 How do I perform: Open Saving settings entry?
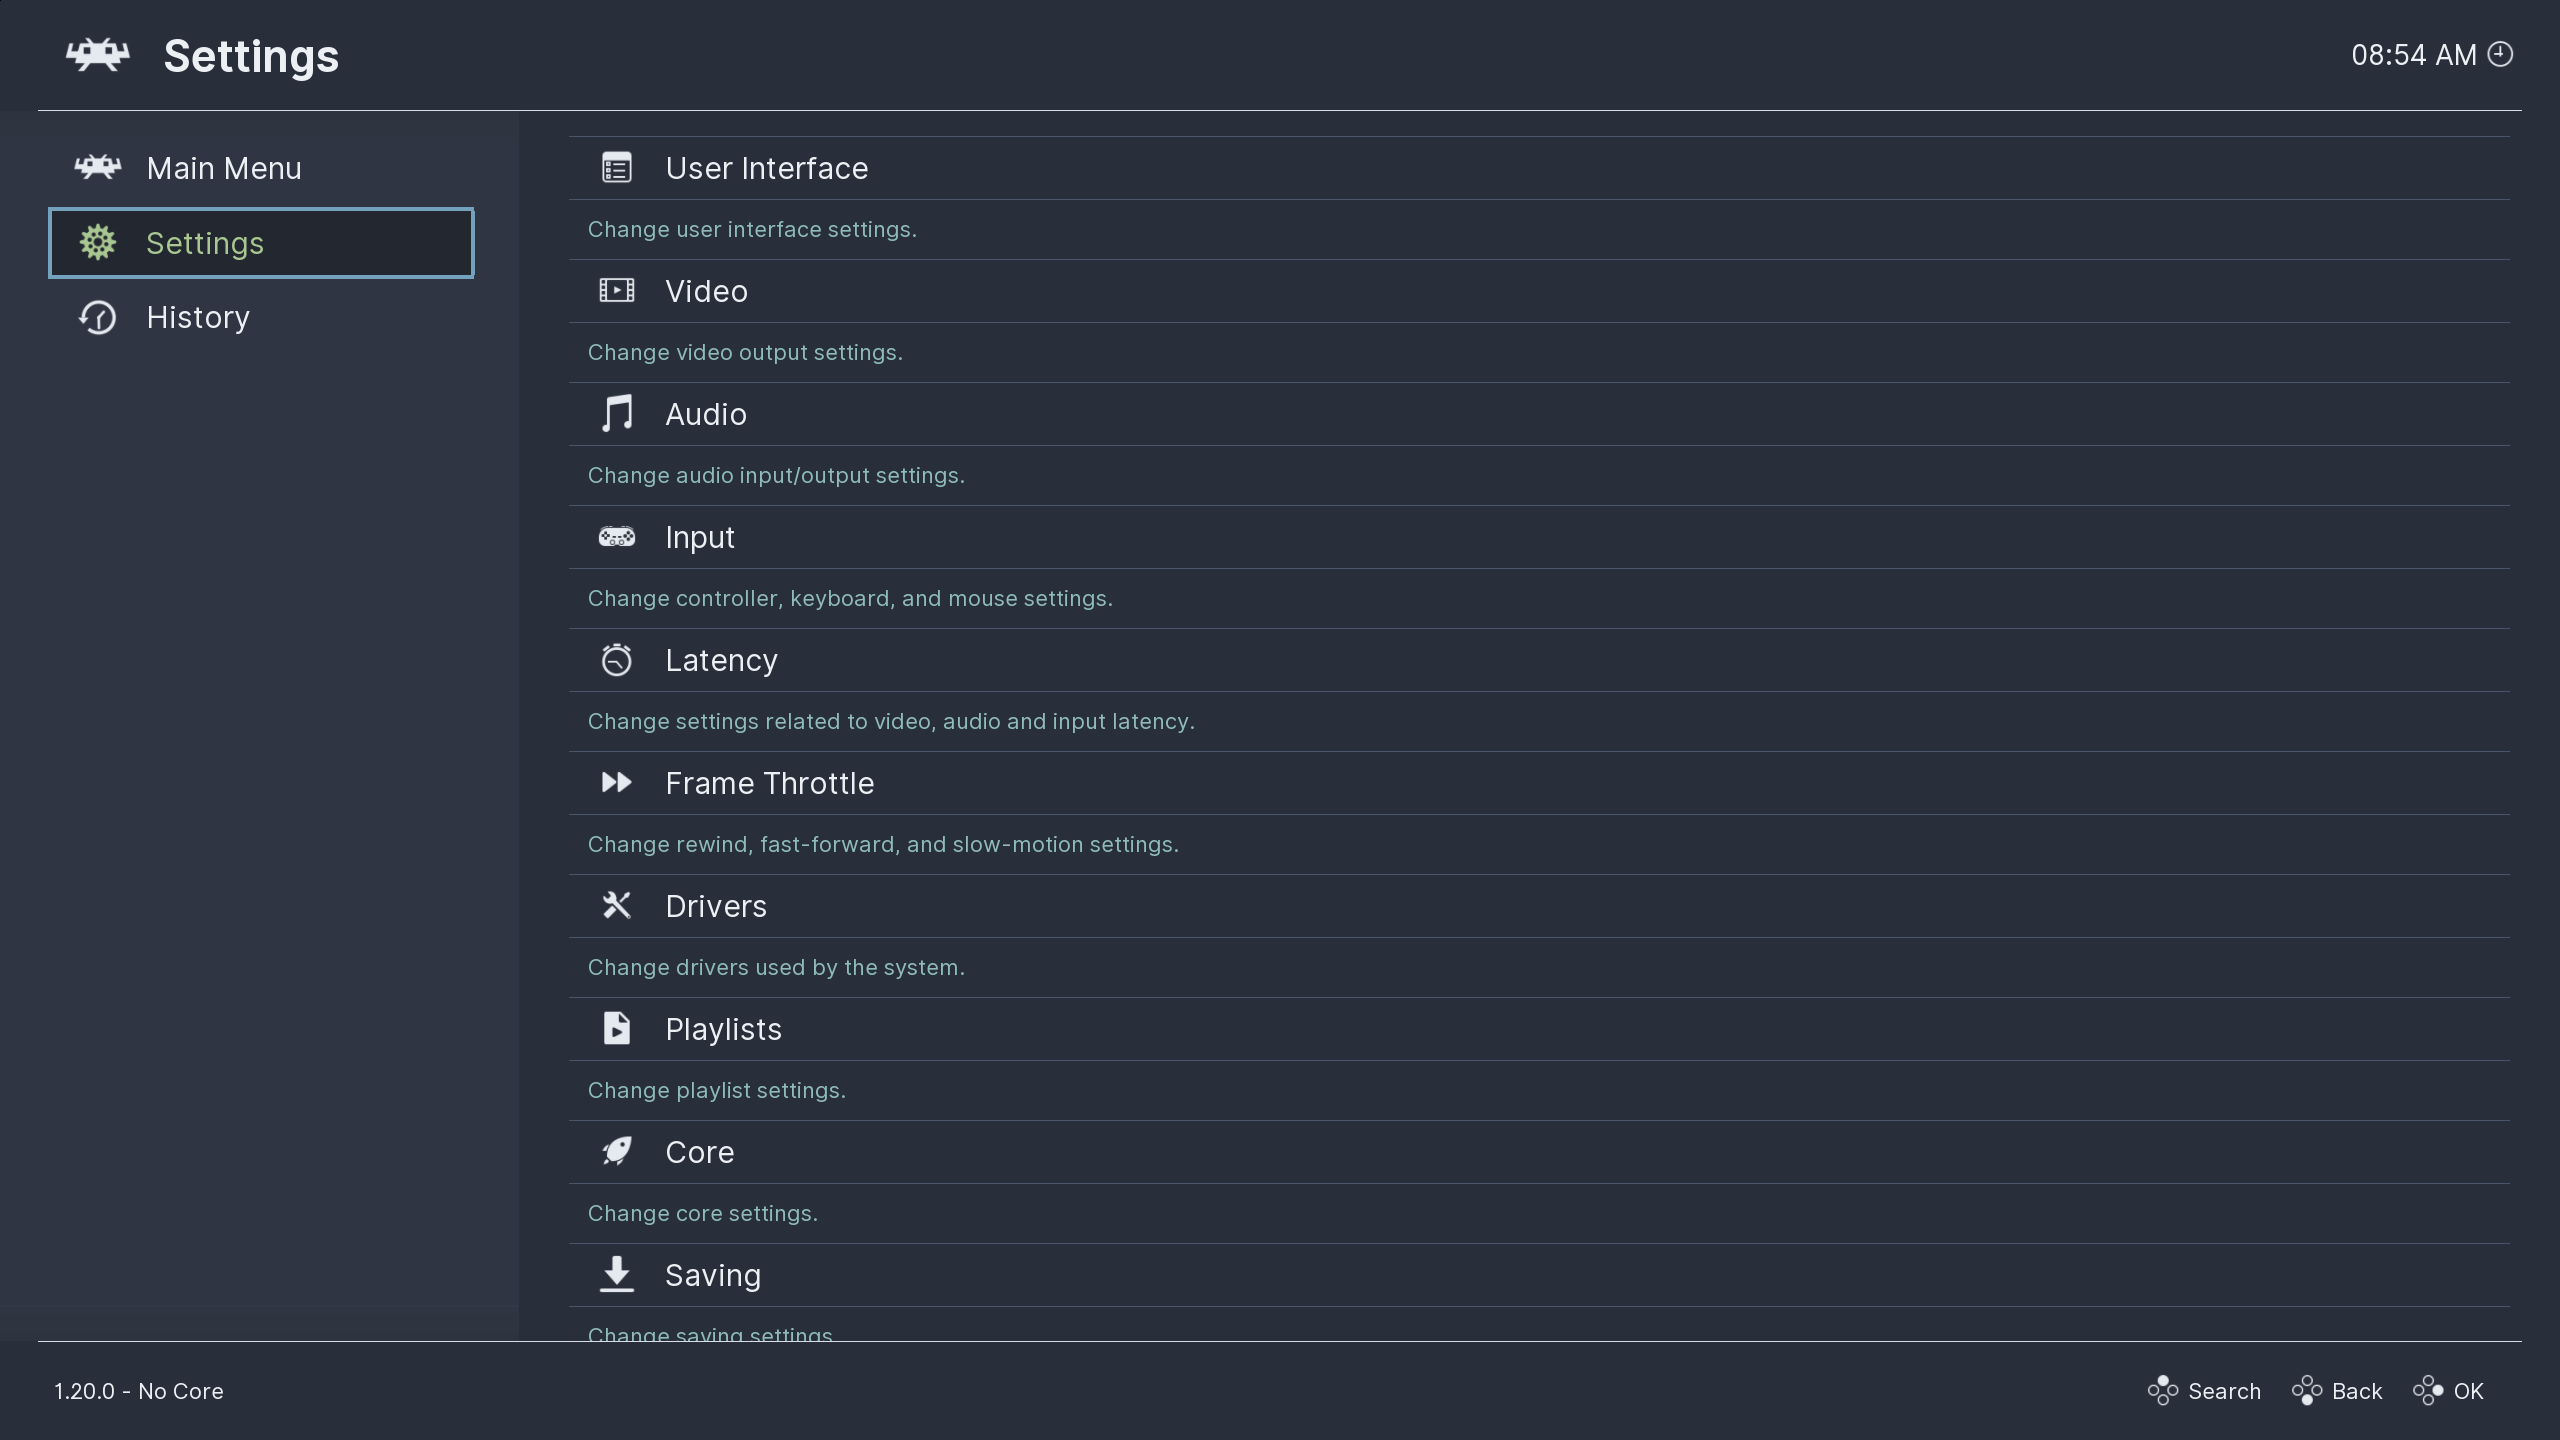click(1539, 1275)
